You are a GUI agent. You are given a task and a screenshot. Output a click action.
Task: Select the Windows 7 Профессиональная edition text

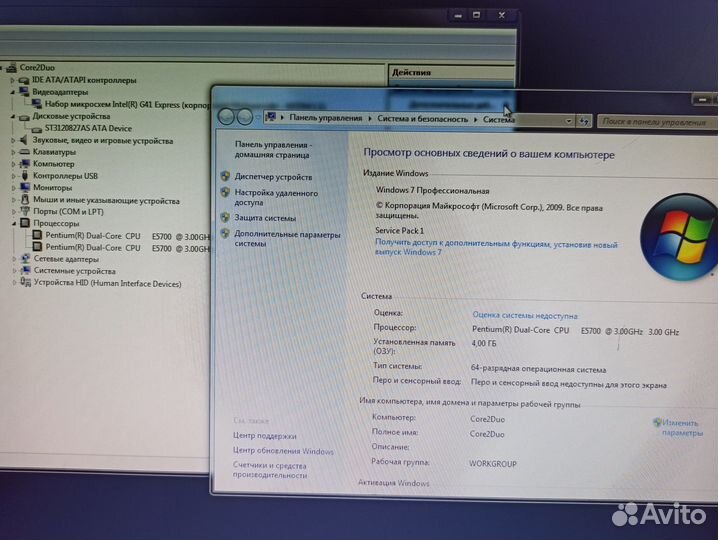(x=432, y=190)
